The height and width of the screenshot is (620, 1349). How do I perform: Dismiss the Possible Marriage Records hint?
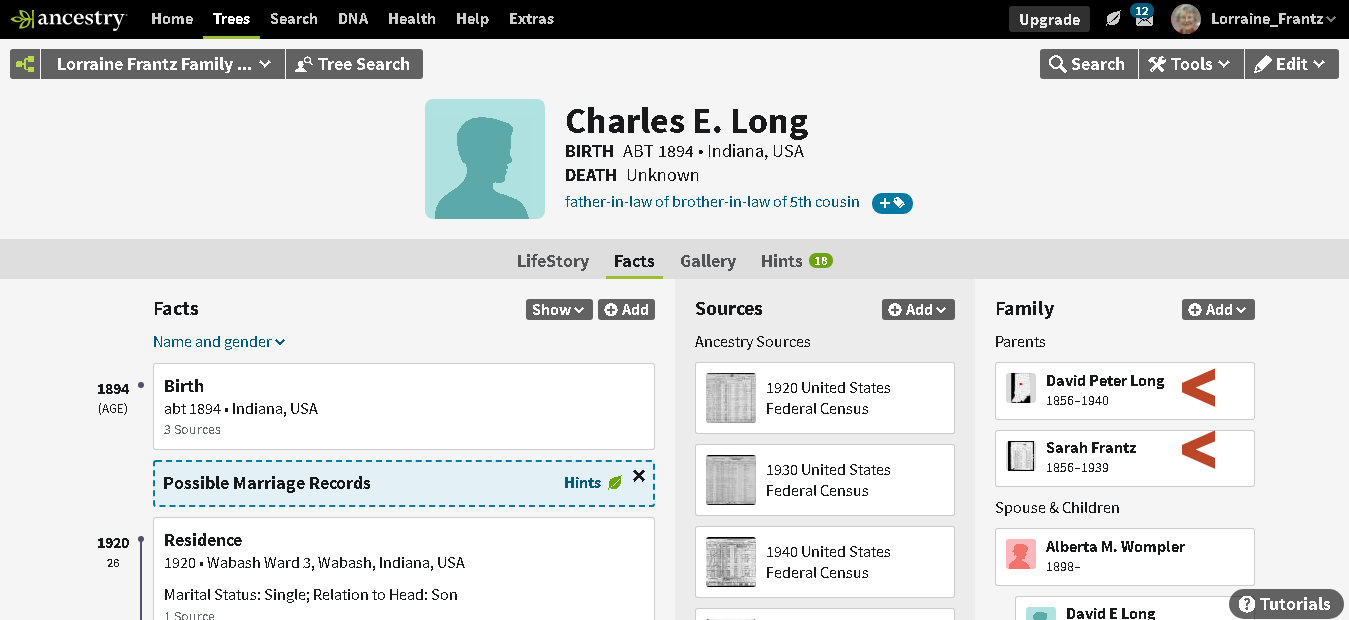click(x=639, y=476)
